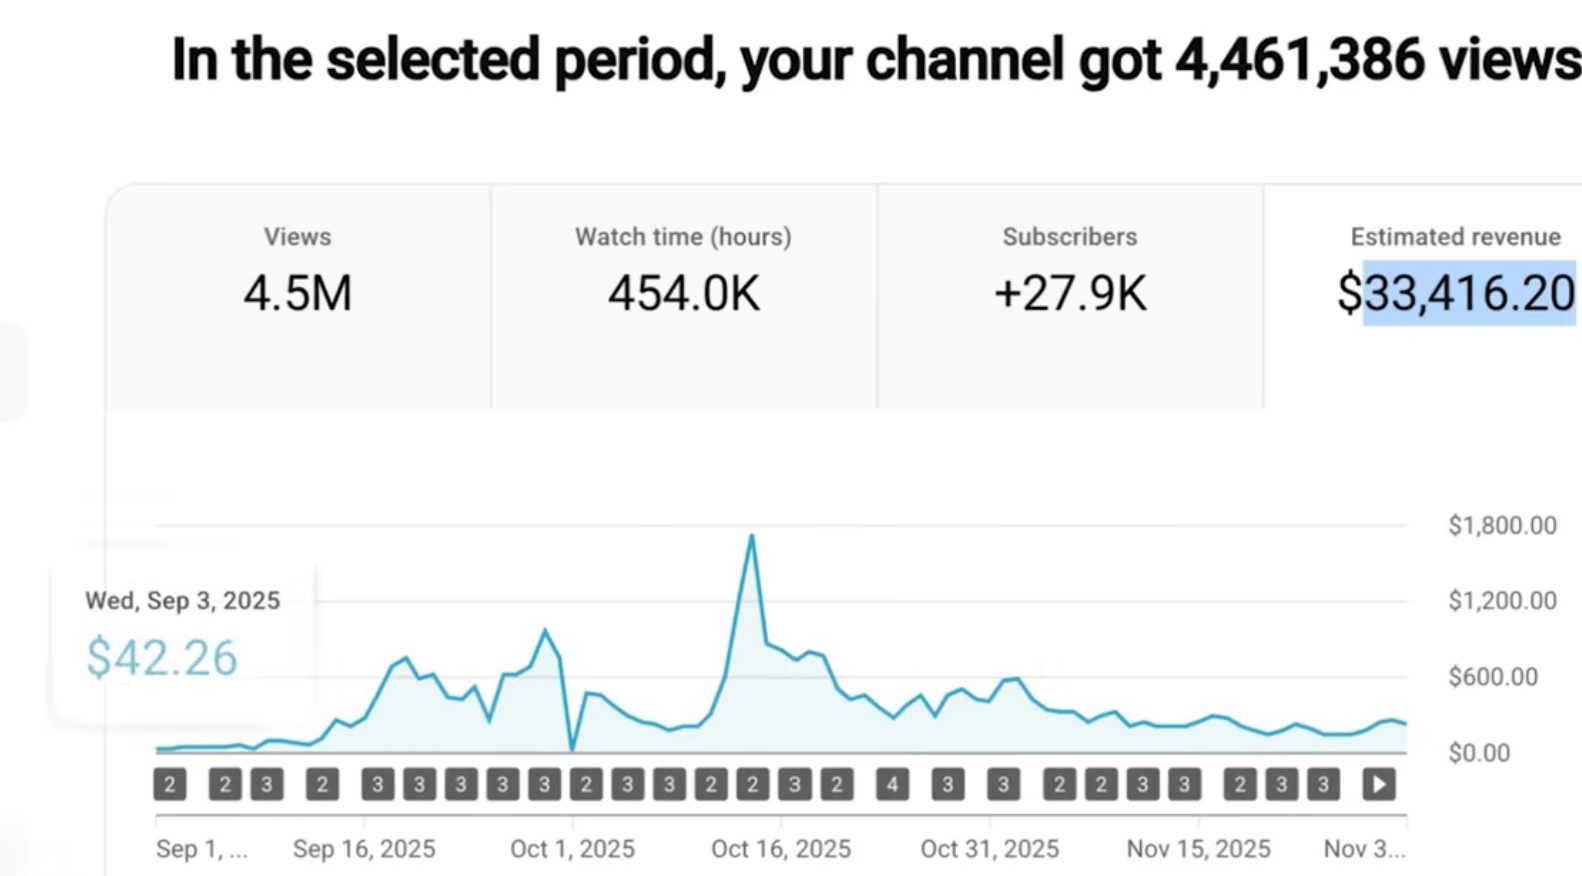Click the Oct 16, 2025 axis date label
Image resolution: width=1582 pixels, height=876 pixels.
pos(781,849)
